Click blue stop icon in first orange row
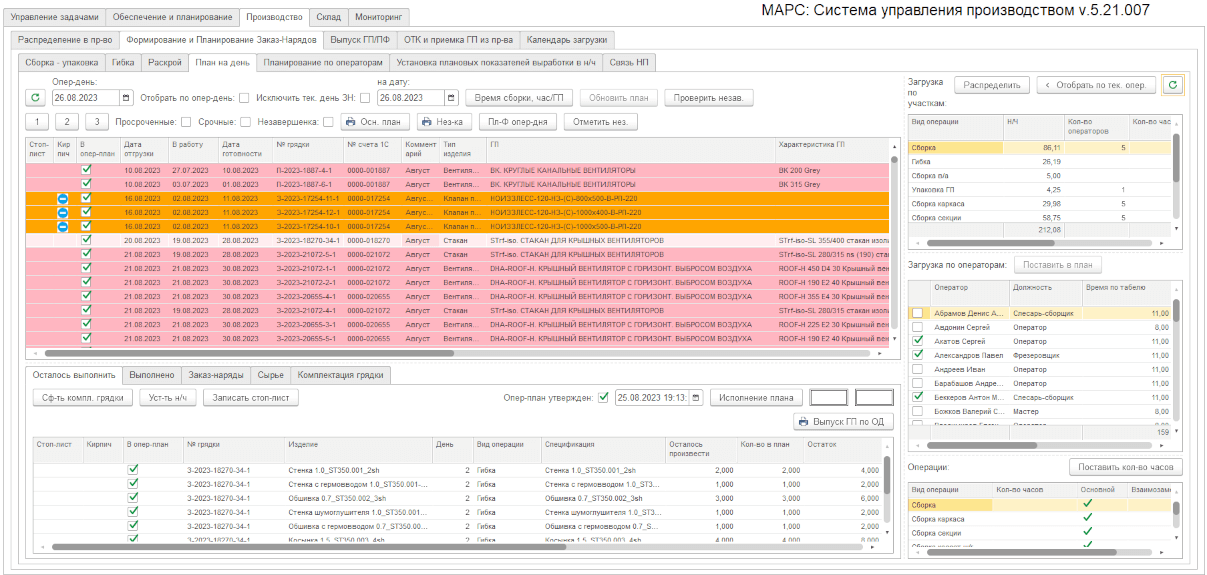 click(x=62, y=198)
